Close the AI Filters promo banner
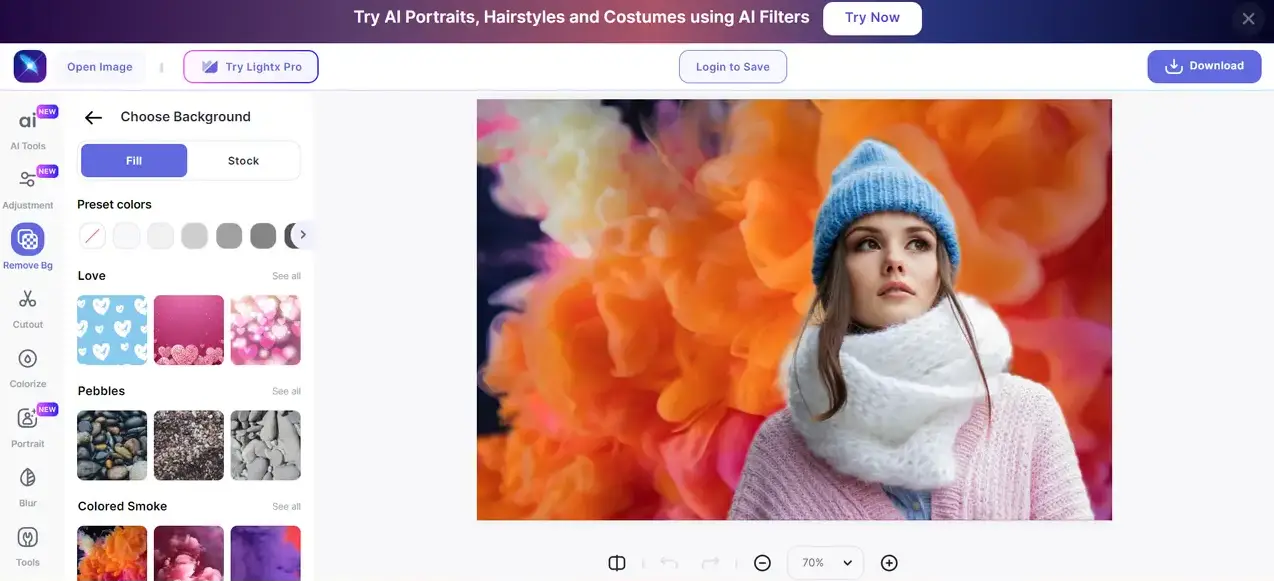Image resolution: width=1274 pixels, height=581 pixels. 1248,18
